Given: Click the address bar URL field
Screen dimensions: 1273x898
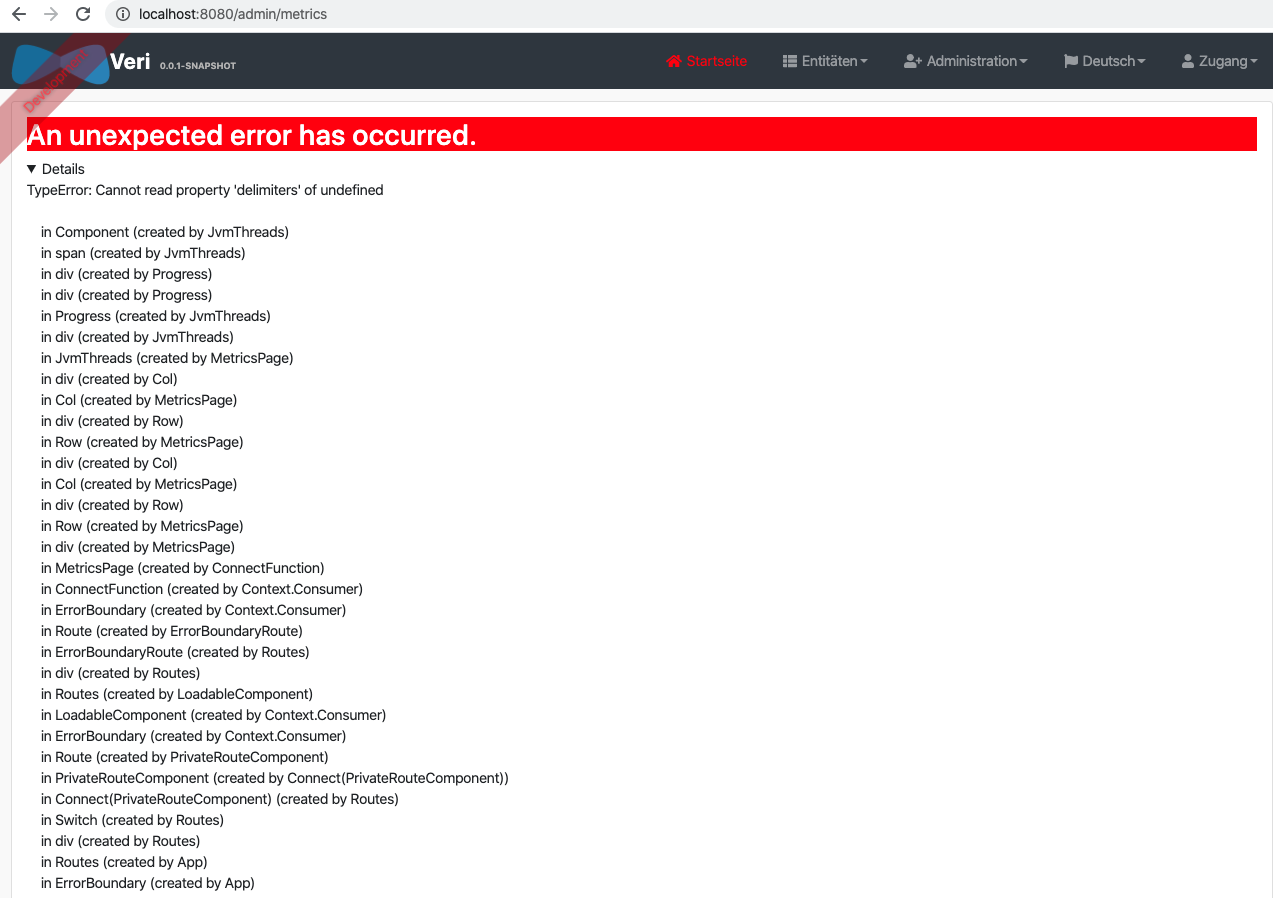Looking at the screenshot, I should (x=690, y=14).
